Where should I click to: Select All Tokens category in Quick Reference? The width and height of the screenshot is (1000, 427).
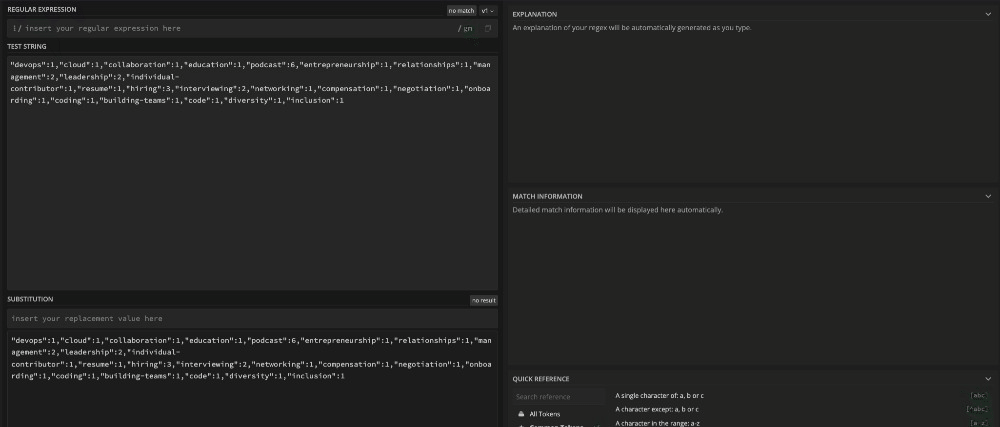pos(545,413)
